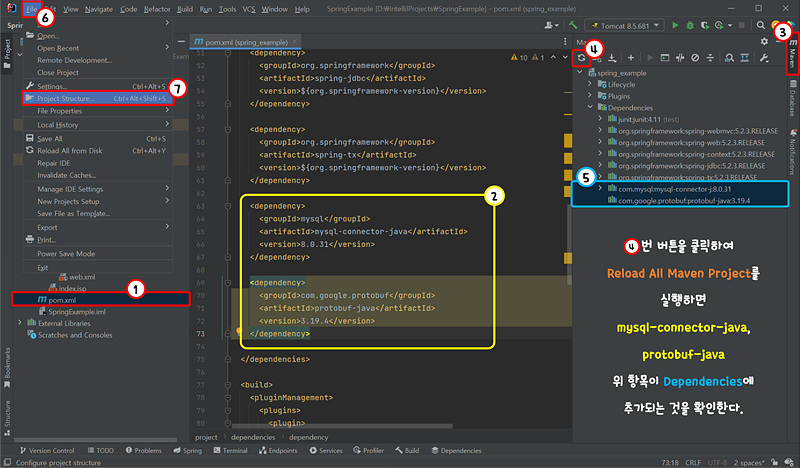Open the Tomcat 8.5.681 run configuration dropdown
The height and width of the screenshot is (468, 800).
click(625, 26)
